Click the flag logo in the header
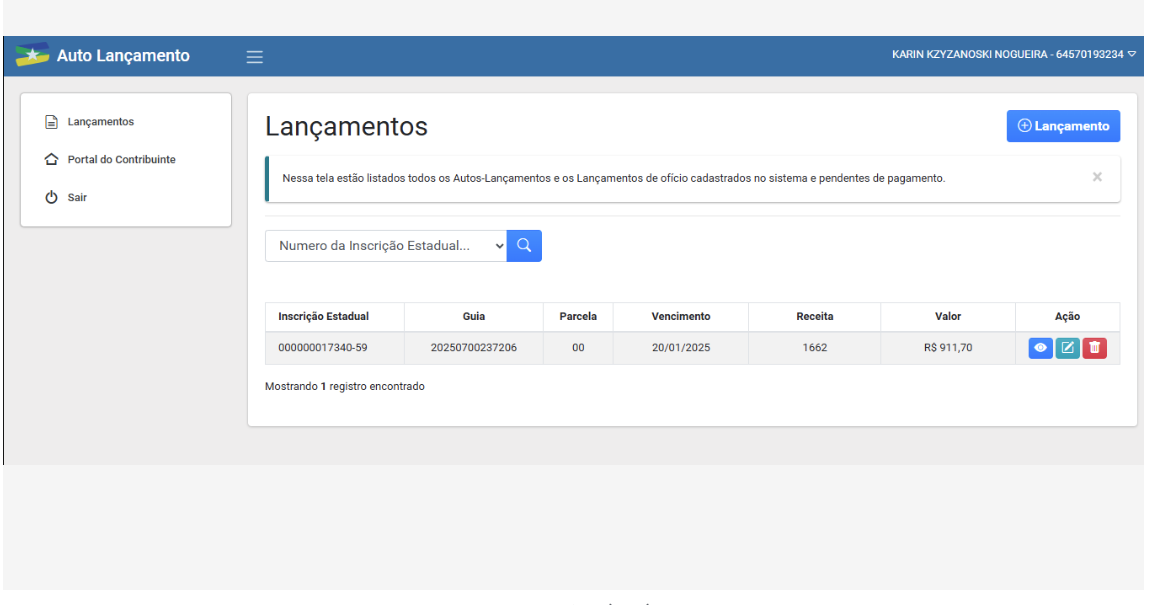The height and width of the screenshot is (605, 1160). tap(33, 56)
